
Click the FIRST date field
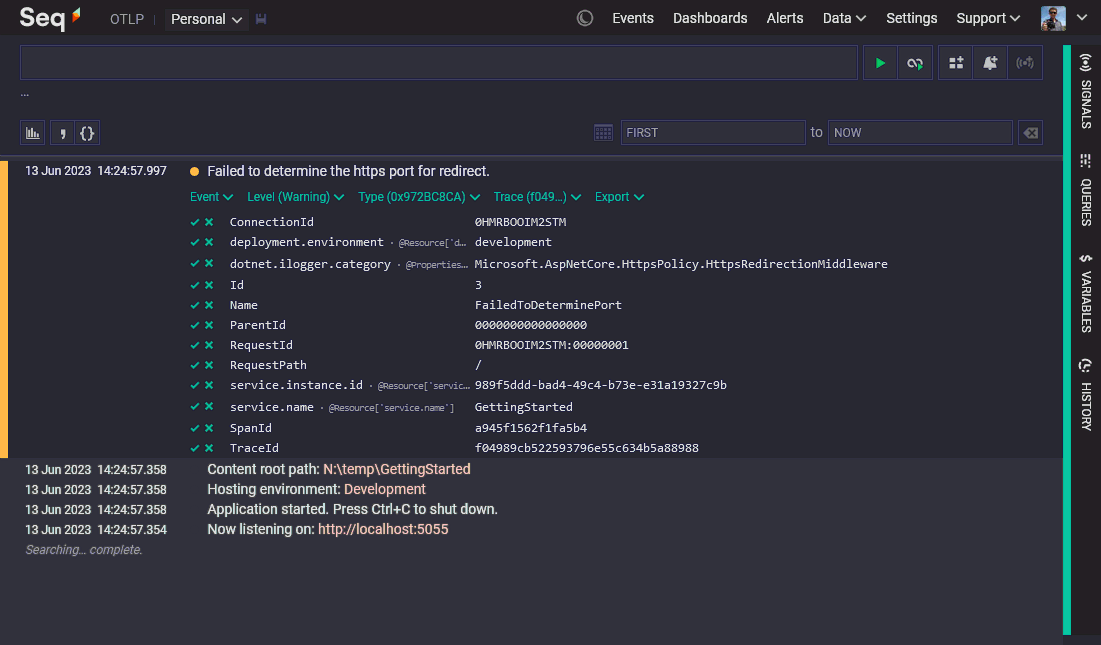click(x=713, y=133)
